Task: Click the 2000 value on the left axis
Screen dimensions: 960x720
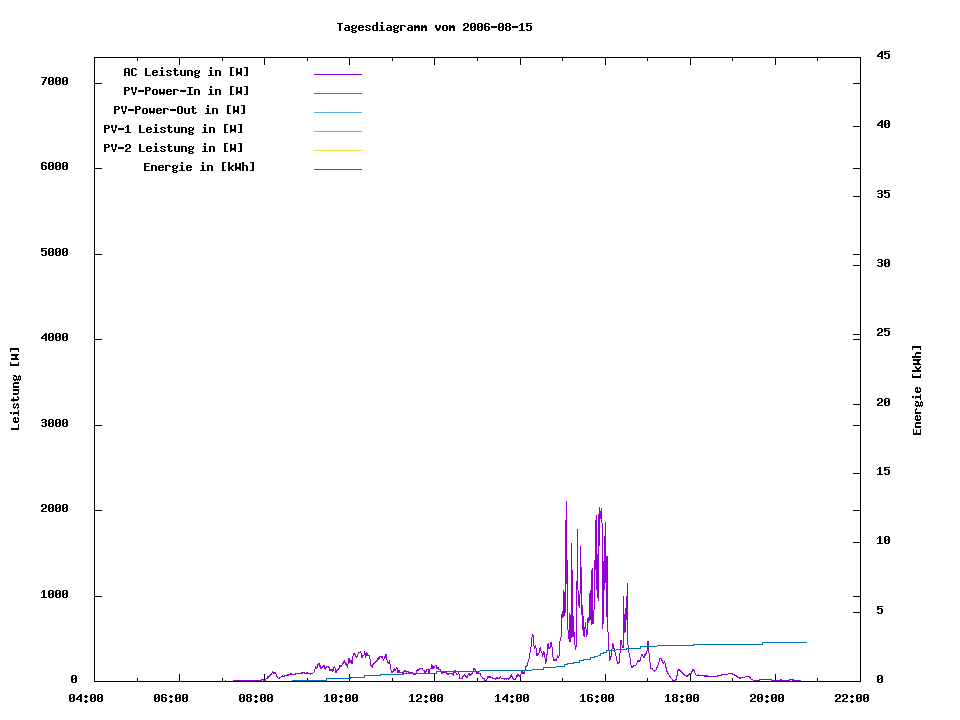Action: tap(53, 509)
